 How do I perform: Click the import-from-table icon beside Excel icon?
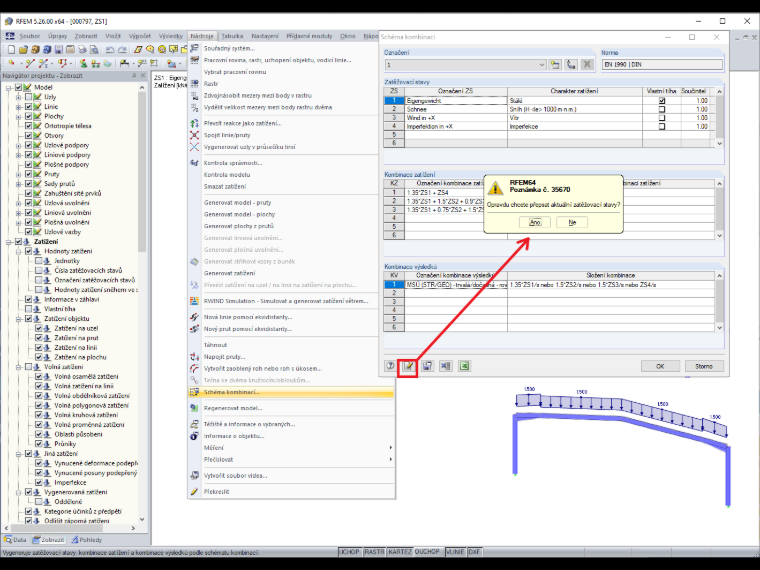[445, 366]
